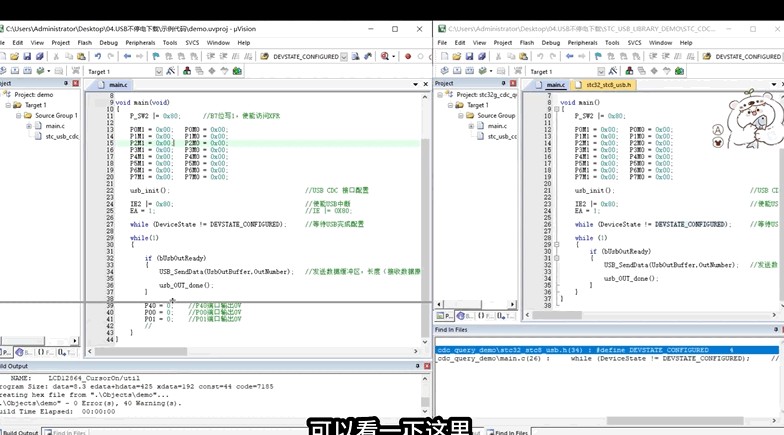Open Target 1 dropdown in STC_CDC window
Screen dimensions: 784x435
click(x=601, y=72)
